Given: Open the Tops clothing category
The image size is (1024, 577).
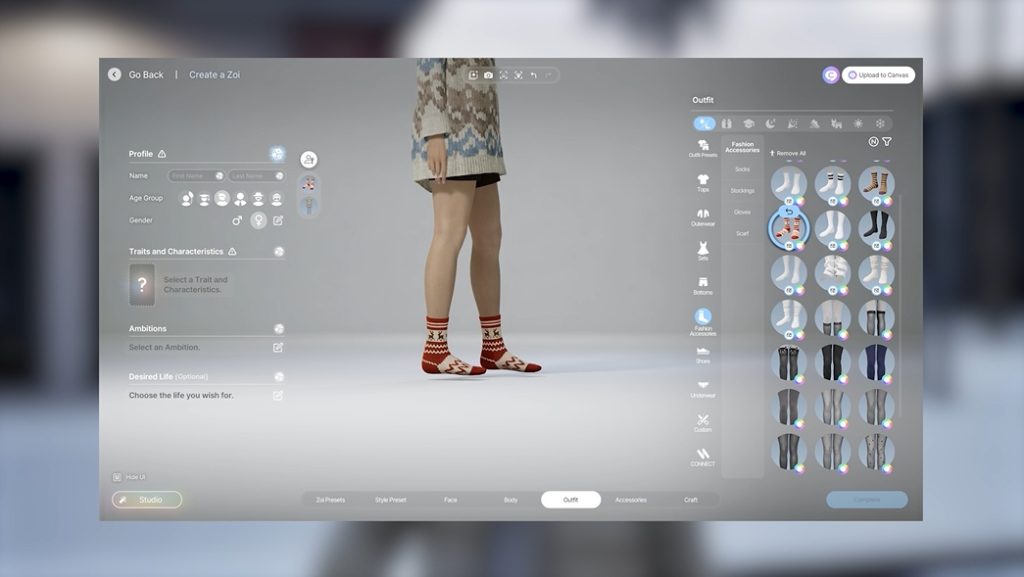Looking at the screenshot, I should tap(703, 182).
